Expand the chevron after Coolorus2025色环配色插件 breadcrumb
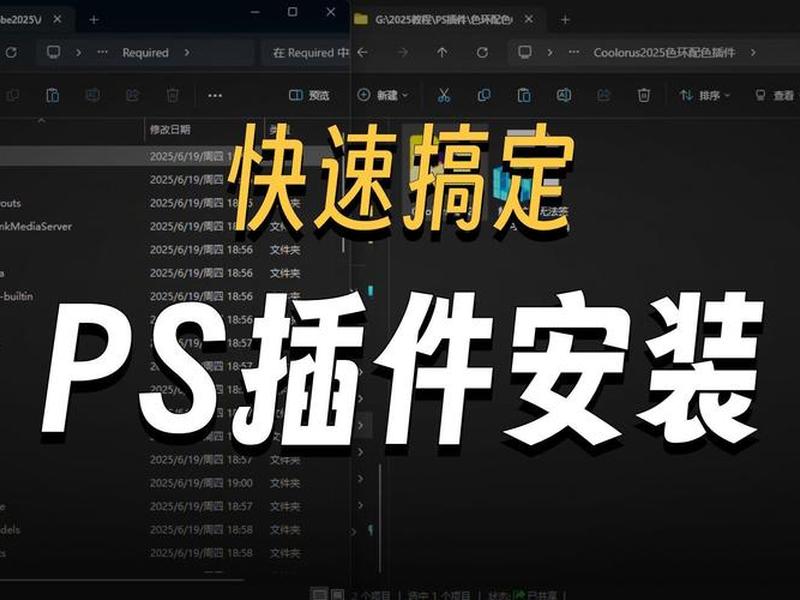 point(753,53)
